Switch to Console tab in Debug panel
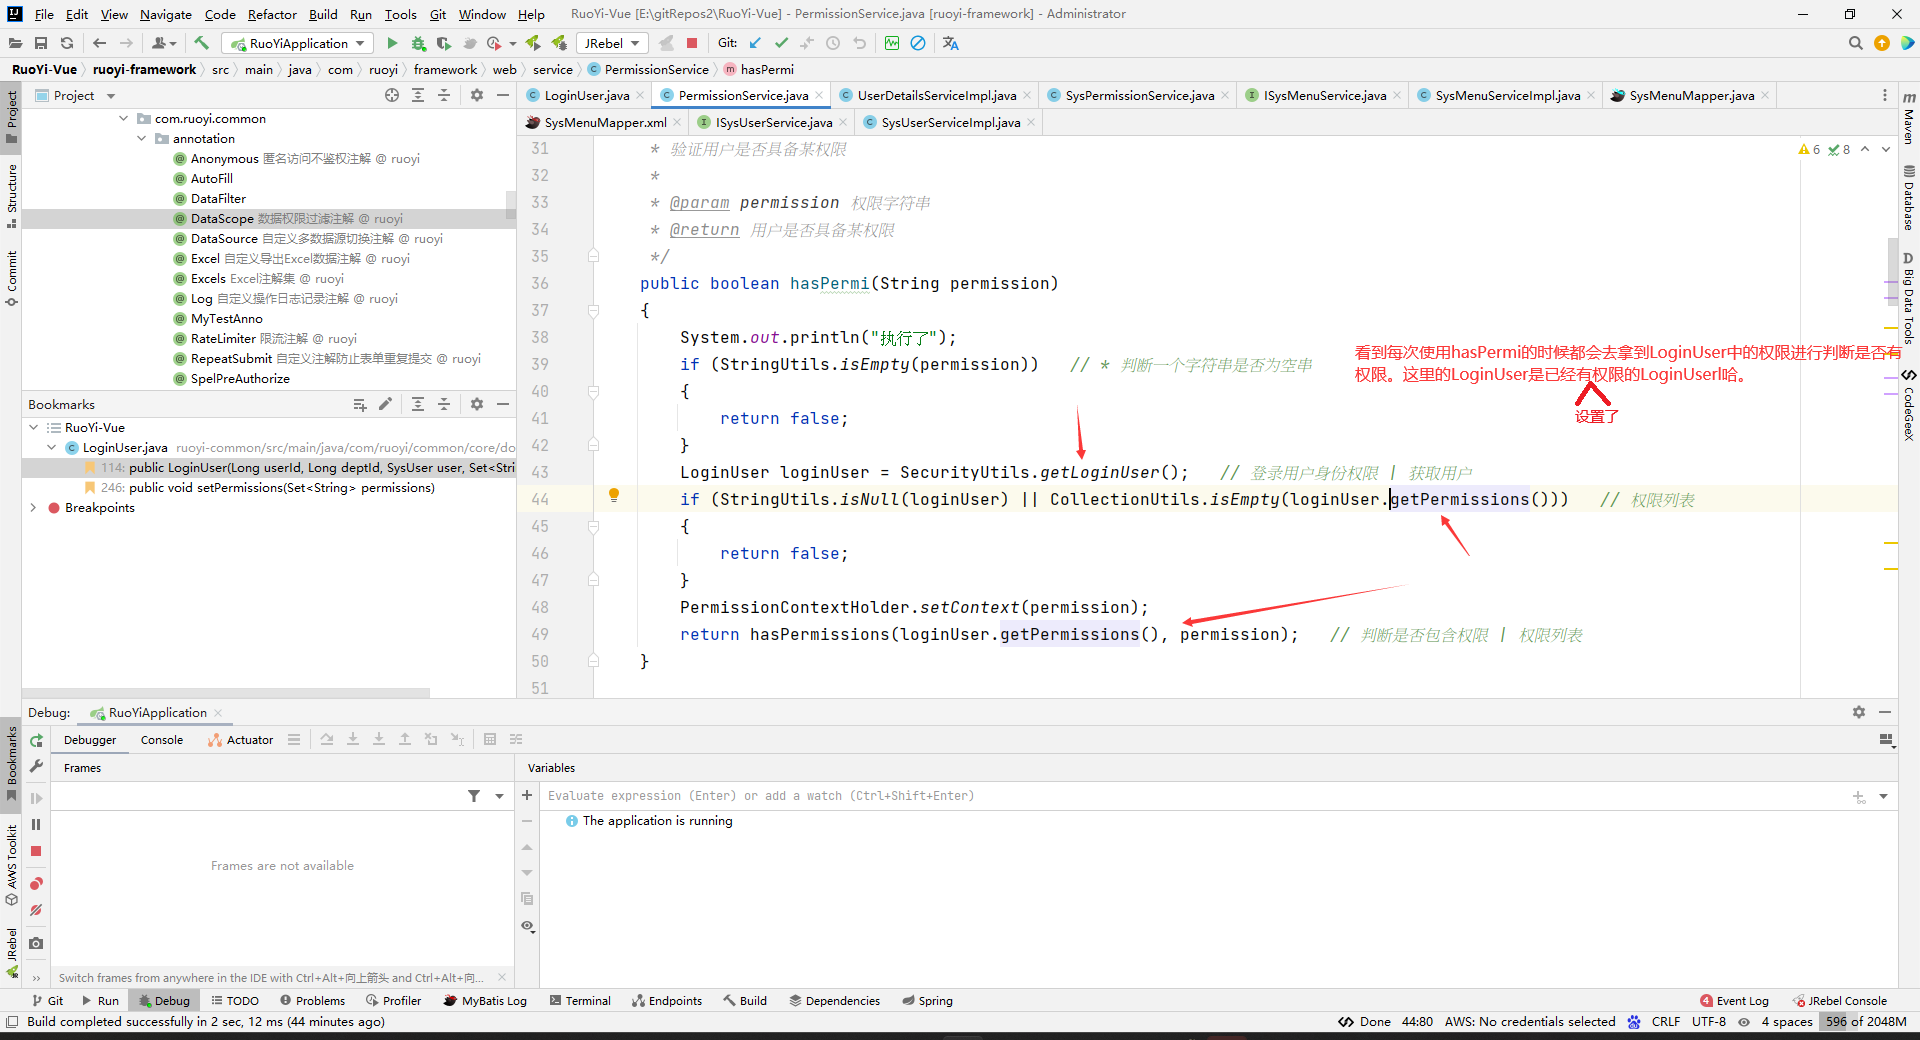The height and width of the screenshot is (1040, 1920). pyautogui.click(x=162, y=740)
